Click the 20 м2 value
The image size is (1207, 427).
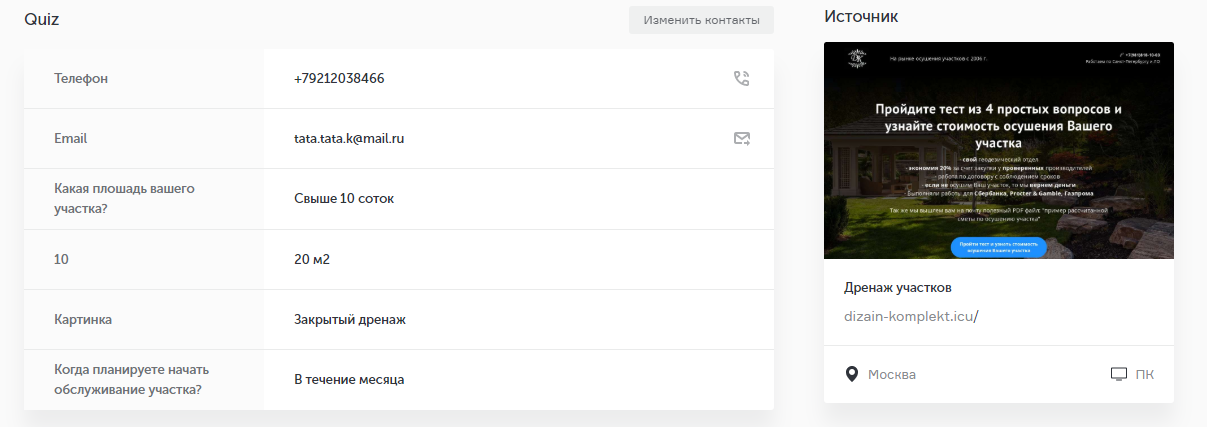pos(312,260)
